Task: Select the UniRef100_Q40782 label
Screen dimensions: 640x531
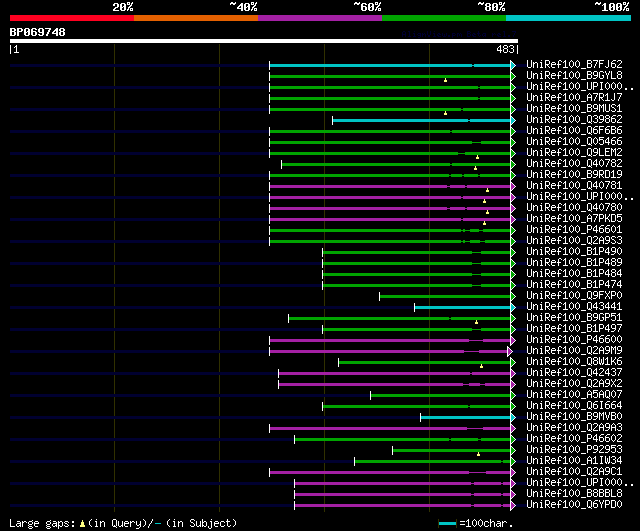Action: [574, 164]
